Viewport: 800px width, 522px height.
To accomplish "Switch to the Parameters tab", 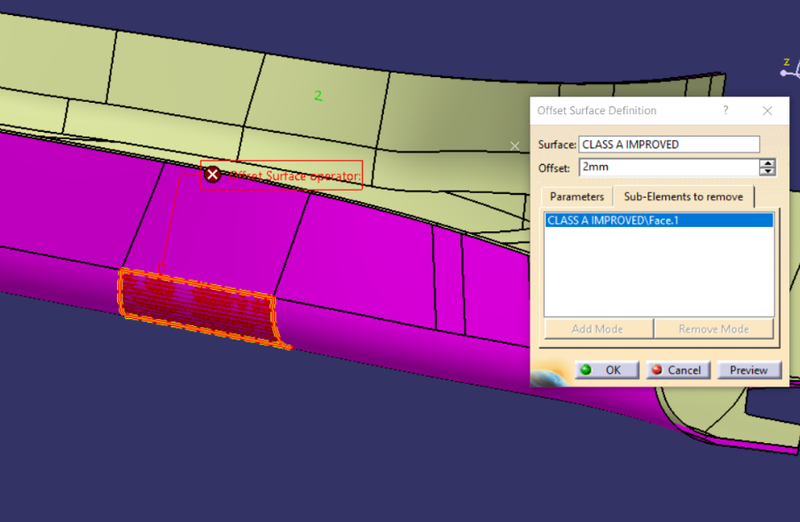I will (x=576, y=197).
